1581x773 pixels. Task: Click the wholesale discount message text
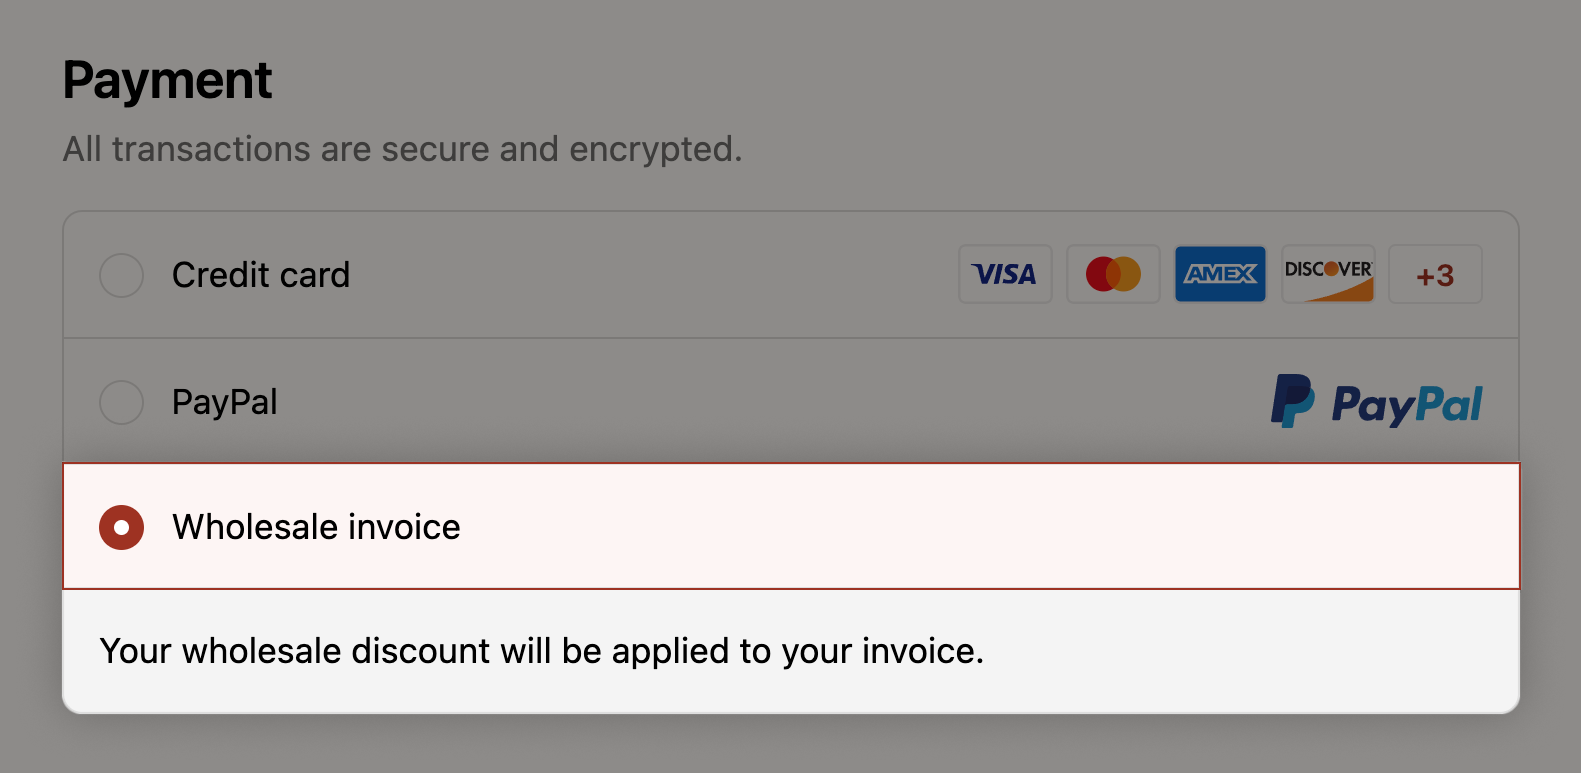542,651
